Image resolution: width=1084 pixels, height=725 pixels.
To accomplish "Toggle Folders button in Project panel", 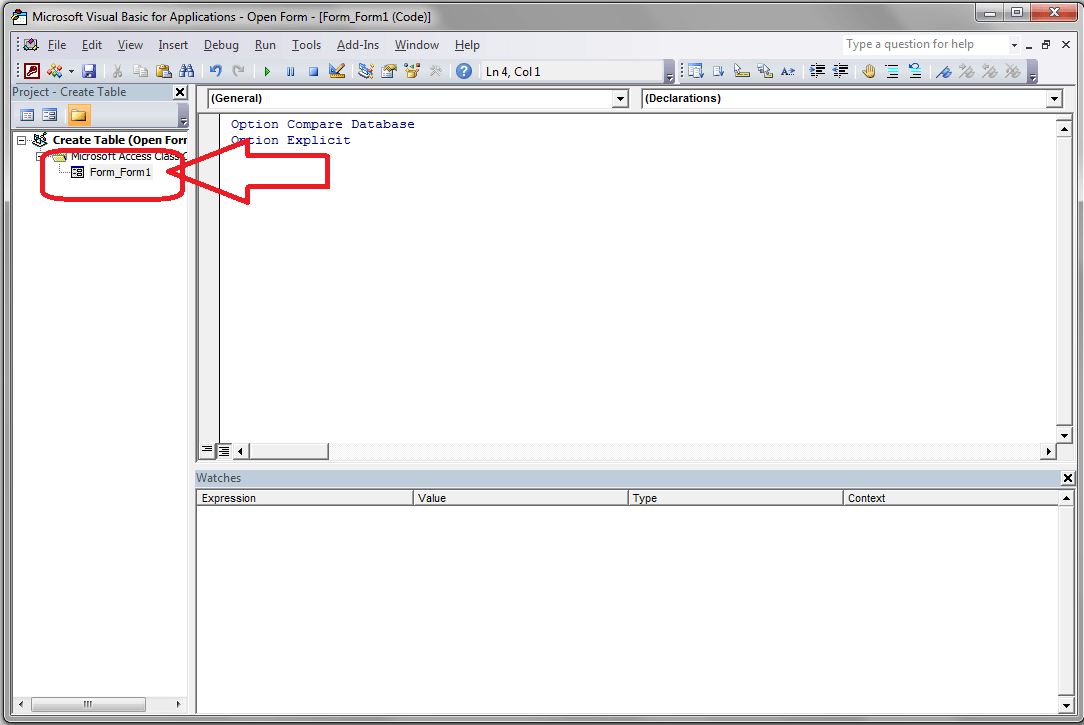I will pos(78,115).
